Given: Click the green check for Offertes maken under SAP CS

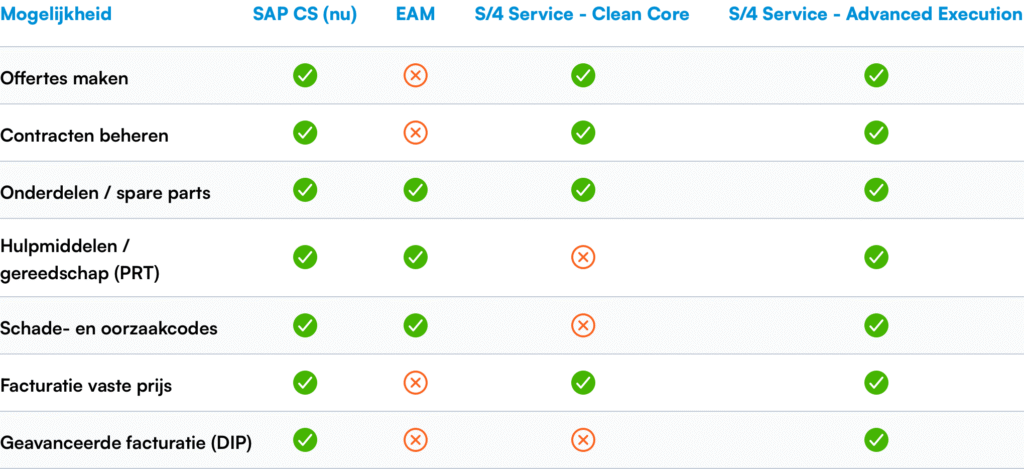Looking at the screenshot, I should [x=305, y=76].
